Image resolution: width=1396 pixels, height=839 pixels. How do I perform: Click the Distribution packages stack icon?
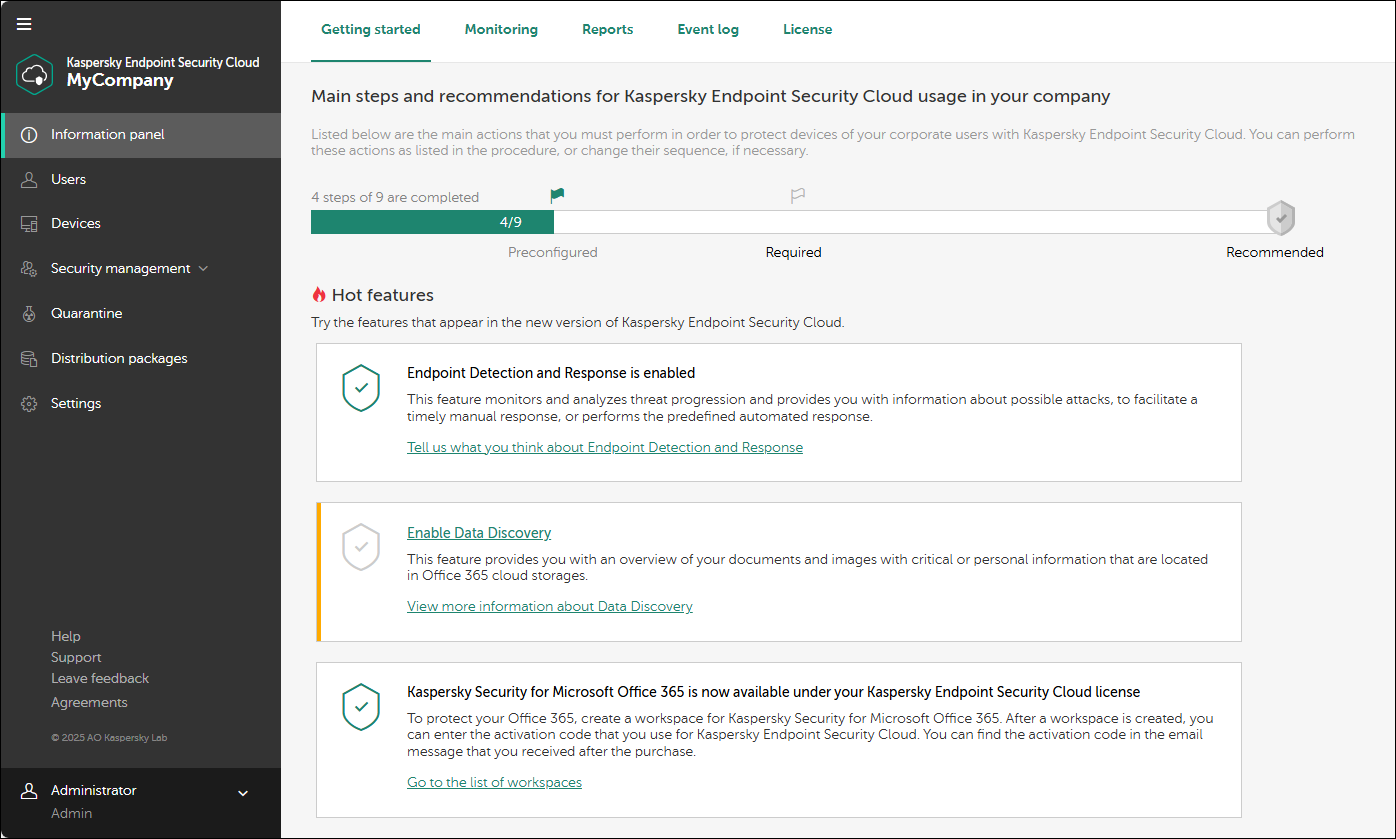(29, 359)
